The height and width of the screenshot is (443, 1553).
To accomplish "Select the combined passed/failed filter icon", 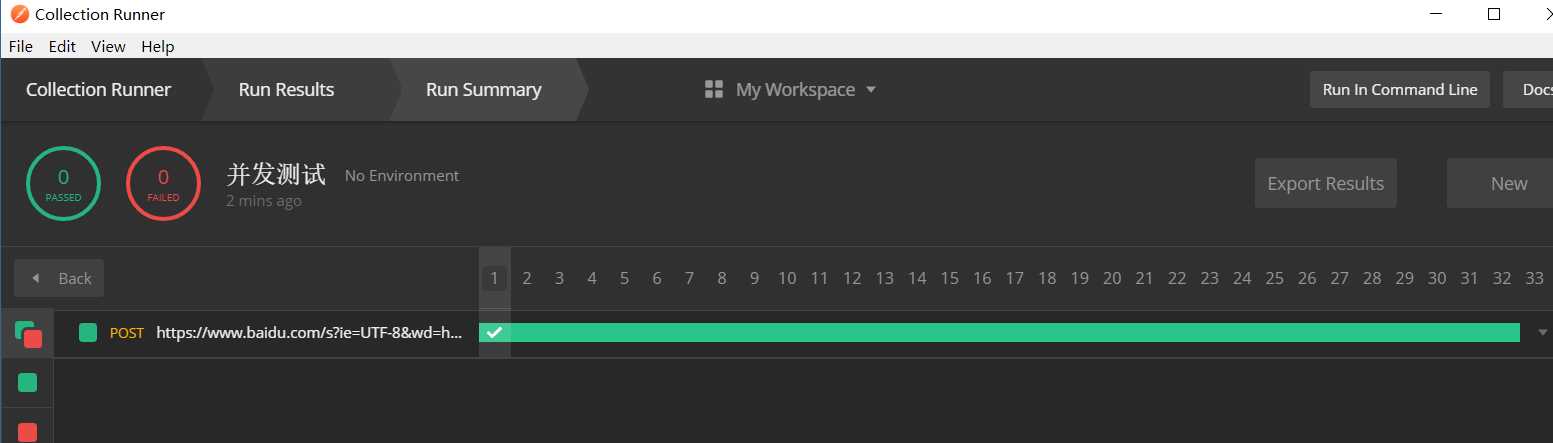I will 28,334.
